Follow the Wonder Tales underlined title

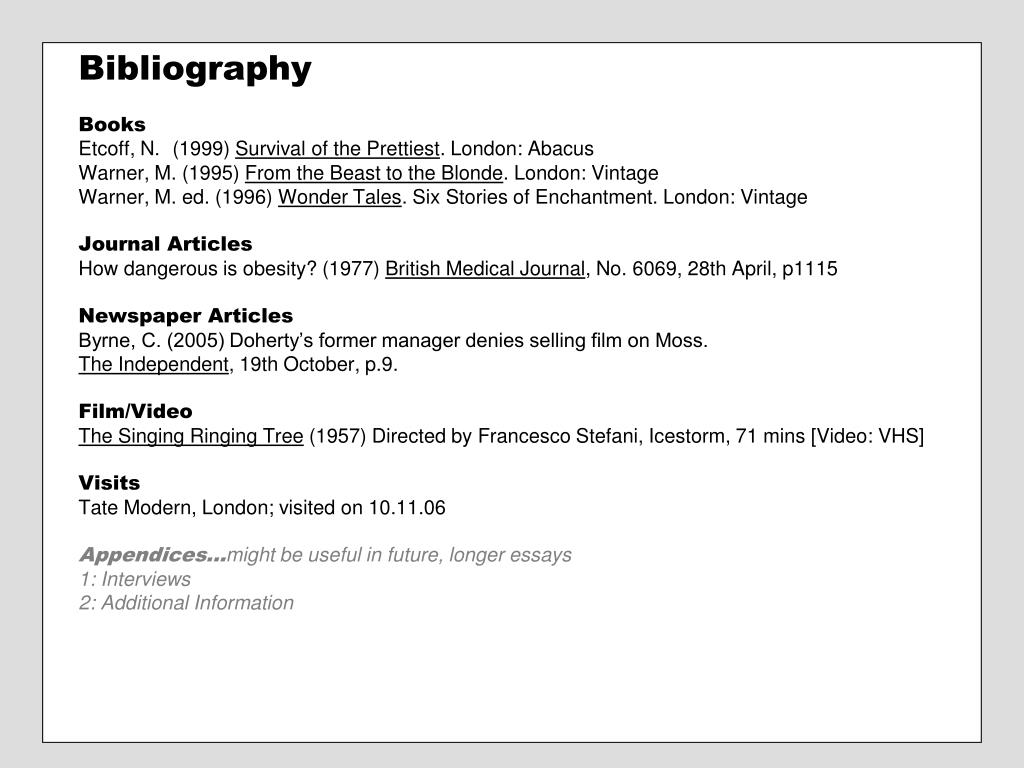click(x=340, y=197)
